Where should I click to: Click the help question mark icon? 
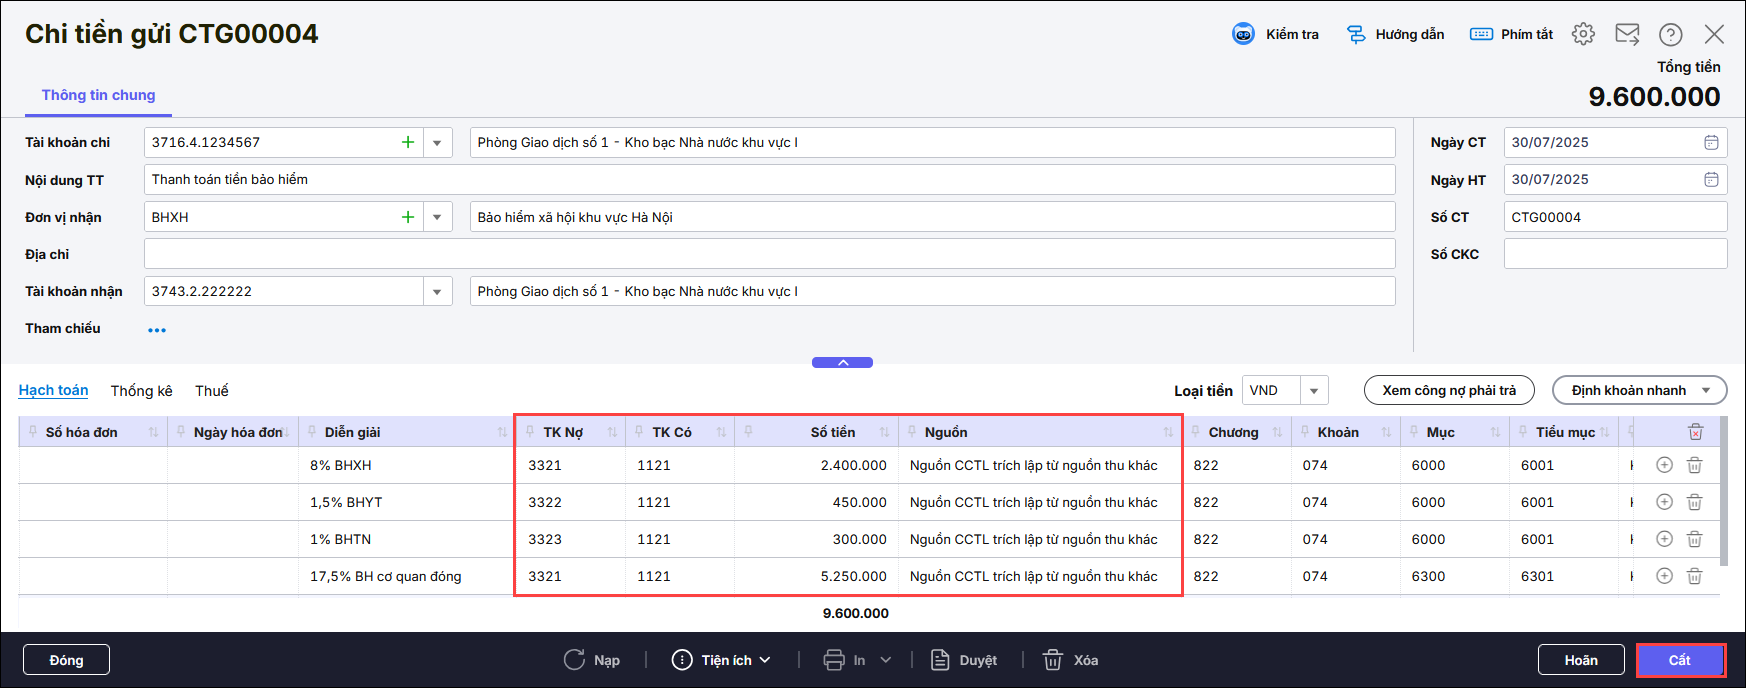[1670, 34]
